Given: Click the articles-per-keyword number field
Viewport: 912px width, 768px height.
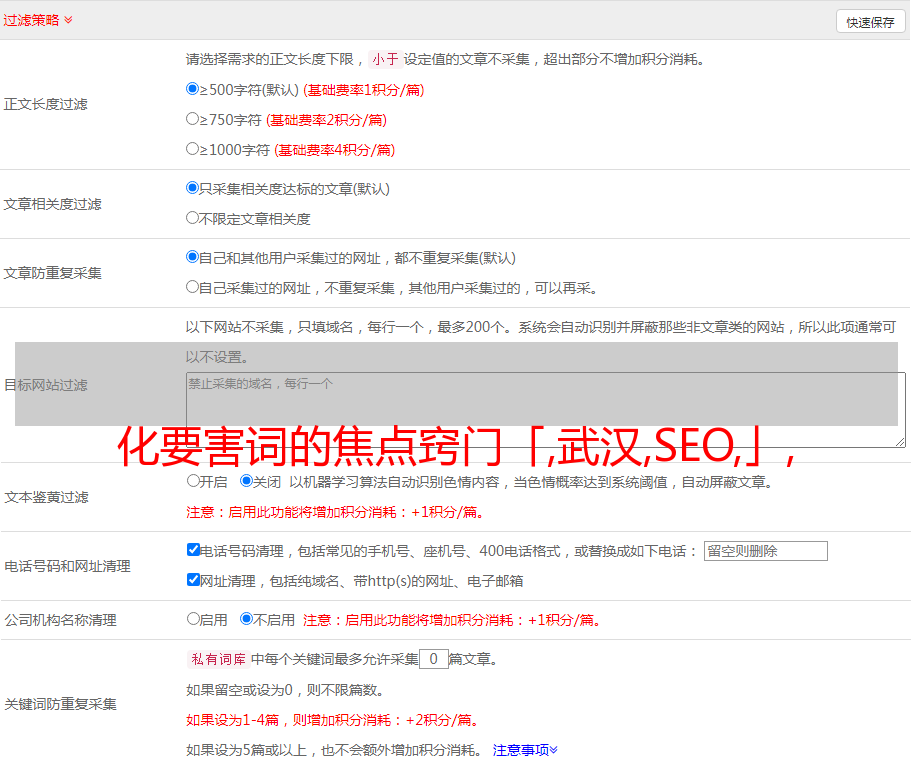Looking at the screenshot, I should (x=434, y=659).
